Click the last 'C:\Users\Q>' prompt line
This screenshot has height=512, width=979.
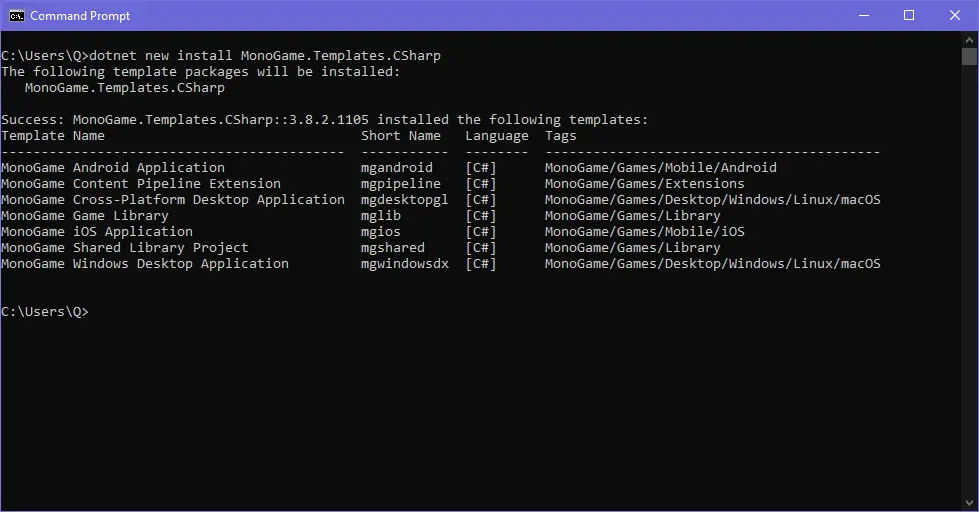(45, 312)
